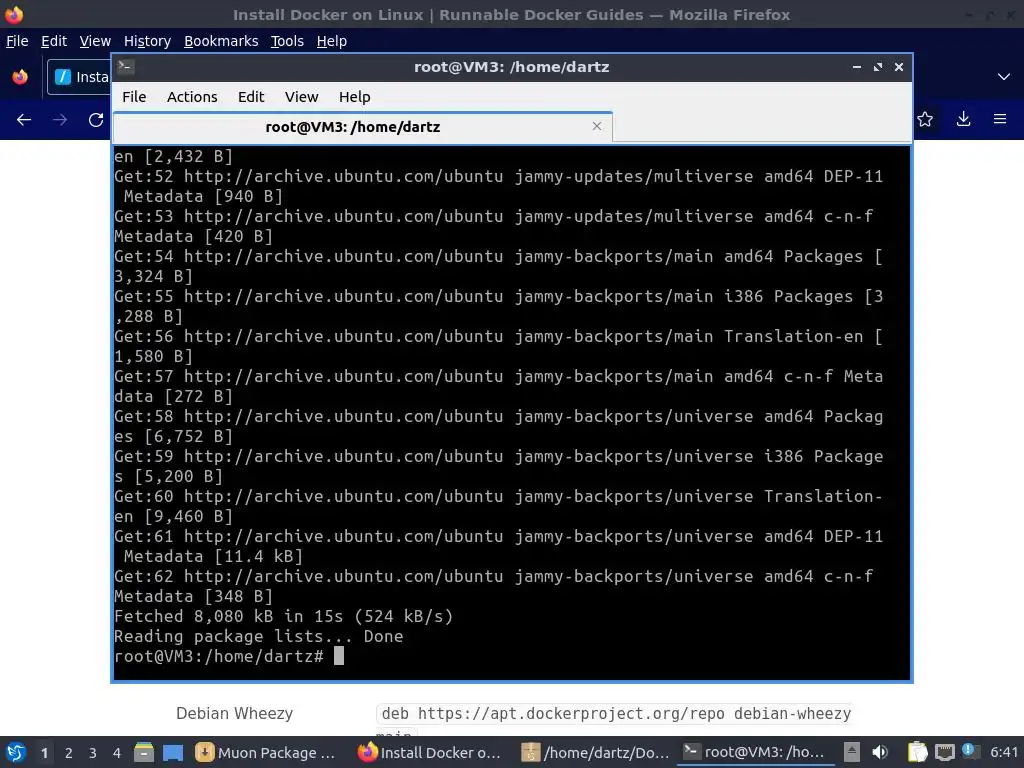Open Firefox Bookmarks menu

(x=221, y=41)
